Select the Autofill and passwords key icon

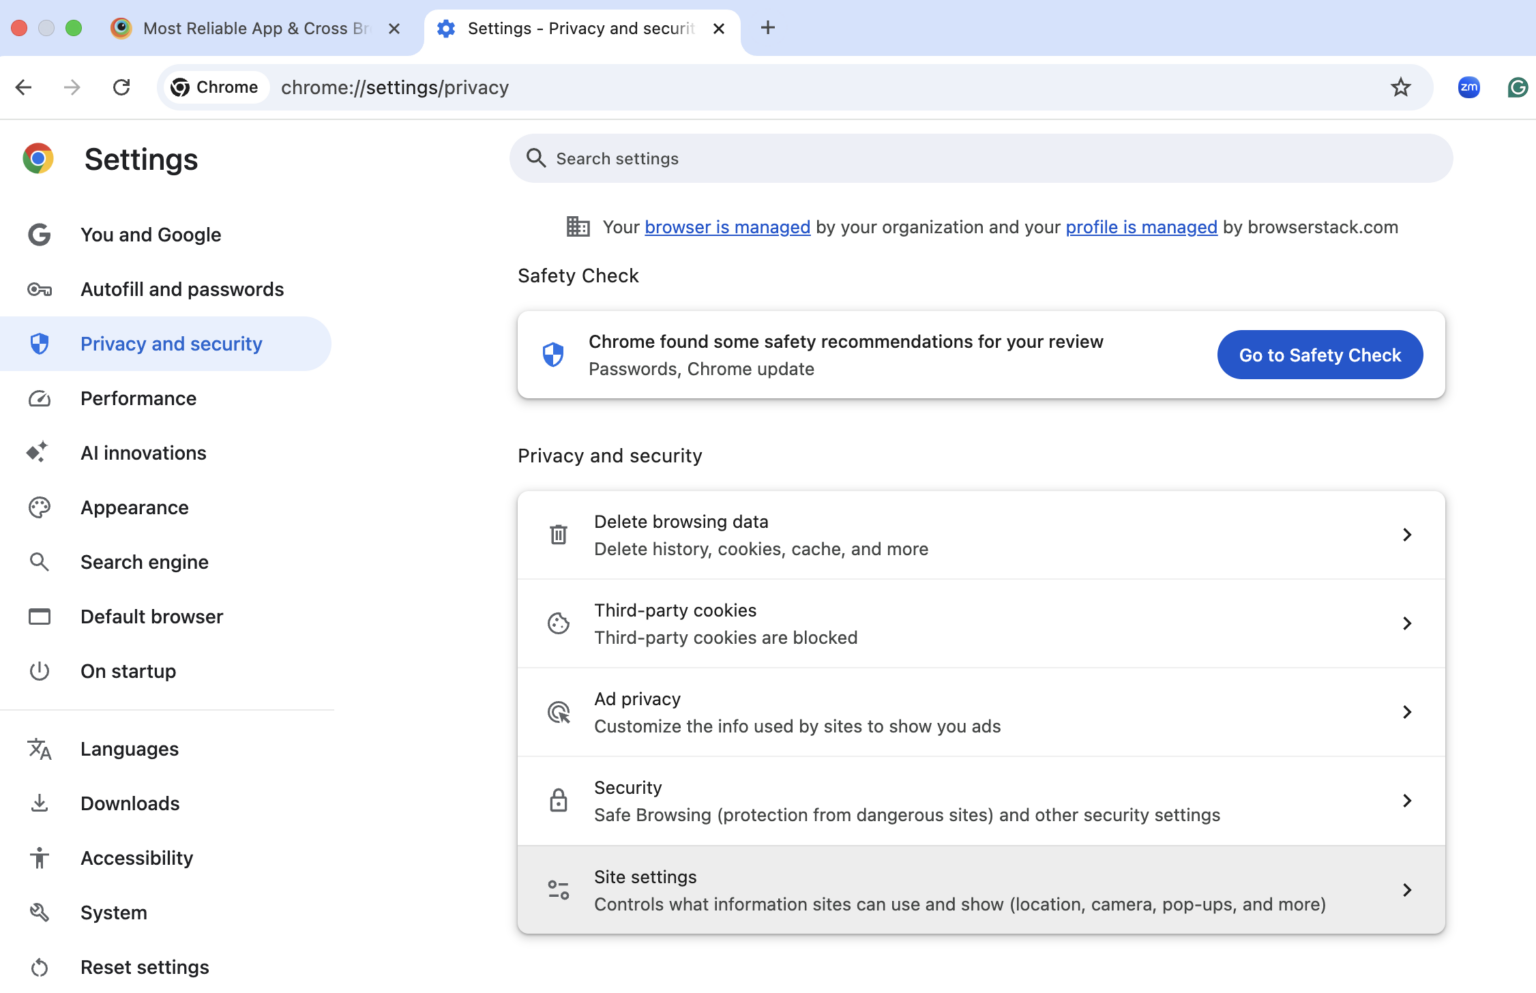pyautogui.click(x=40, y=289)
